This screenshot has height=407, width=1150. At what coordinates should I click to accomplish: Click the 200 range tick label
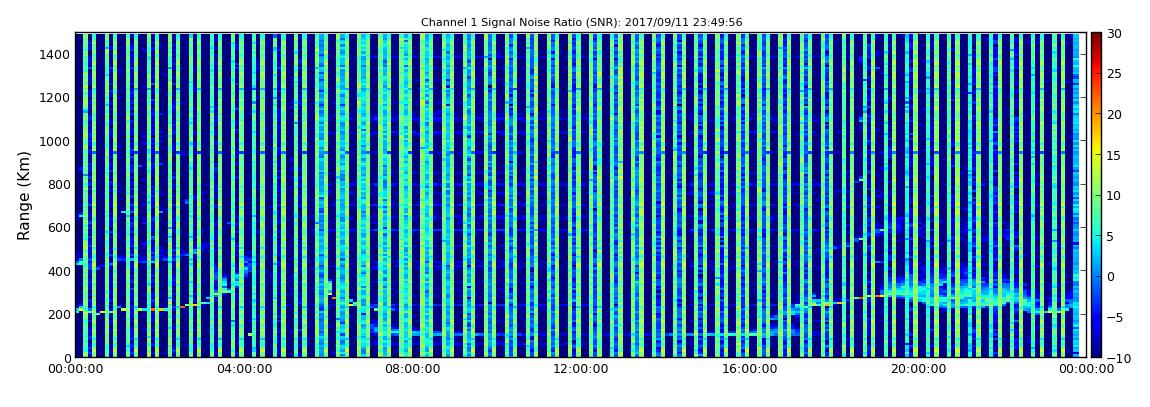click(x=59, y=315)
